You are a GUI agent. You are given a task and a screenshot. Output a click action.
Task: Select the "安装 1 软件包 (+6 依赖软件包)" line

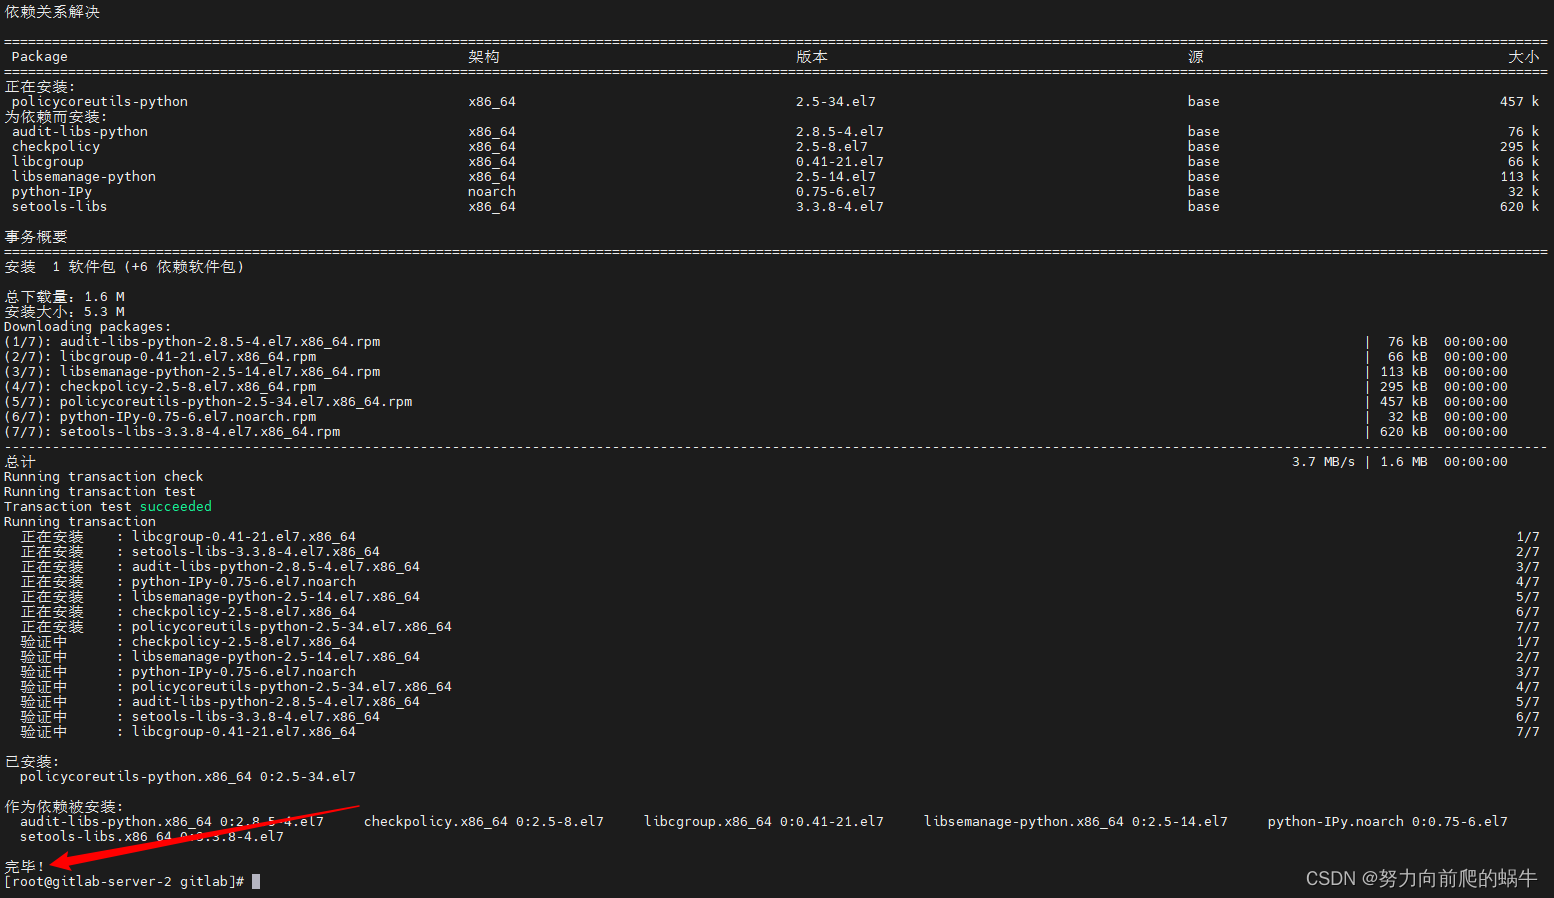[x=124, y=267]
